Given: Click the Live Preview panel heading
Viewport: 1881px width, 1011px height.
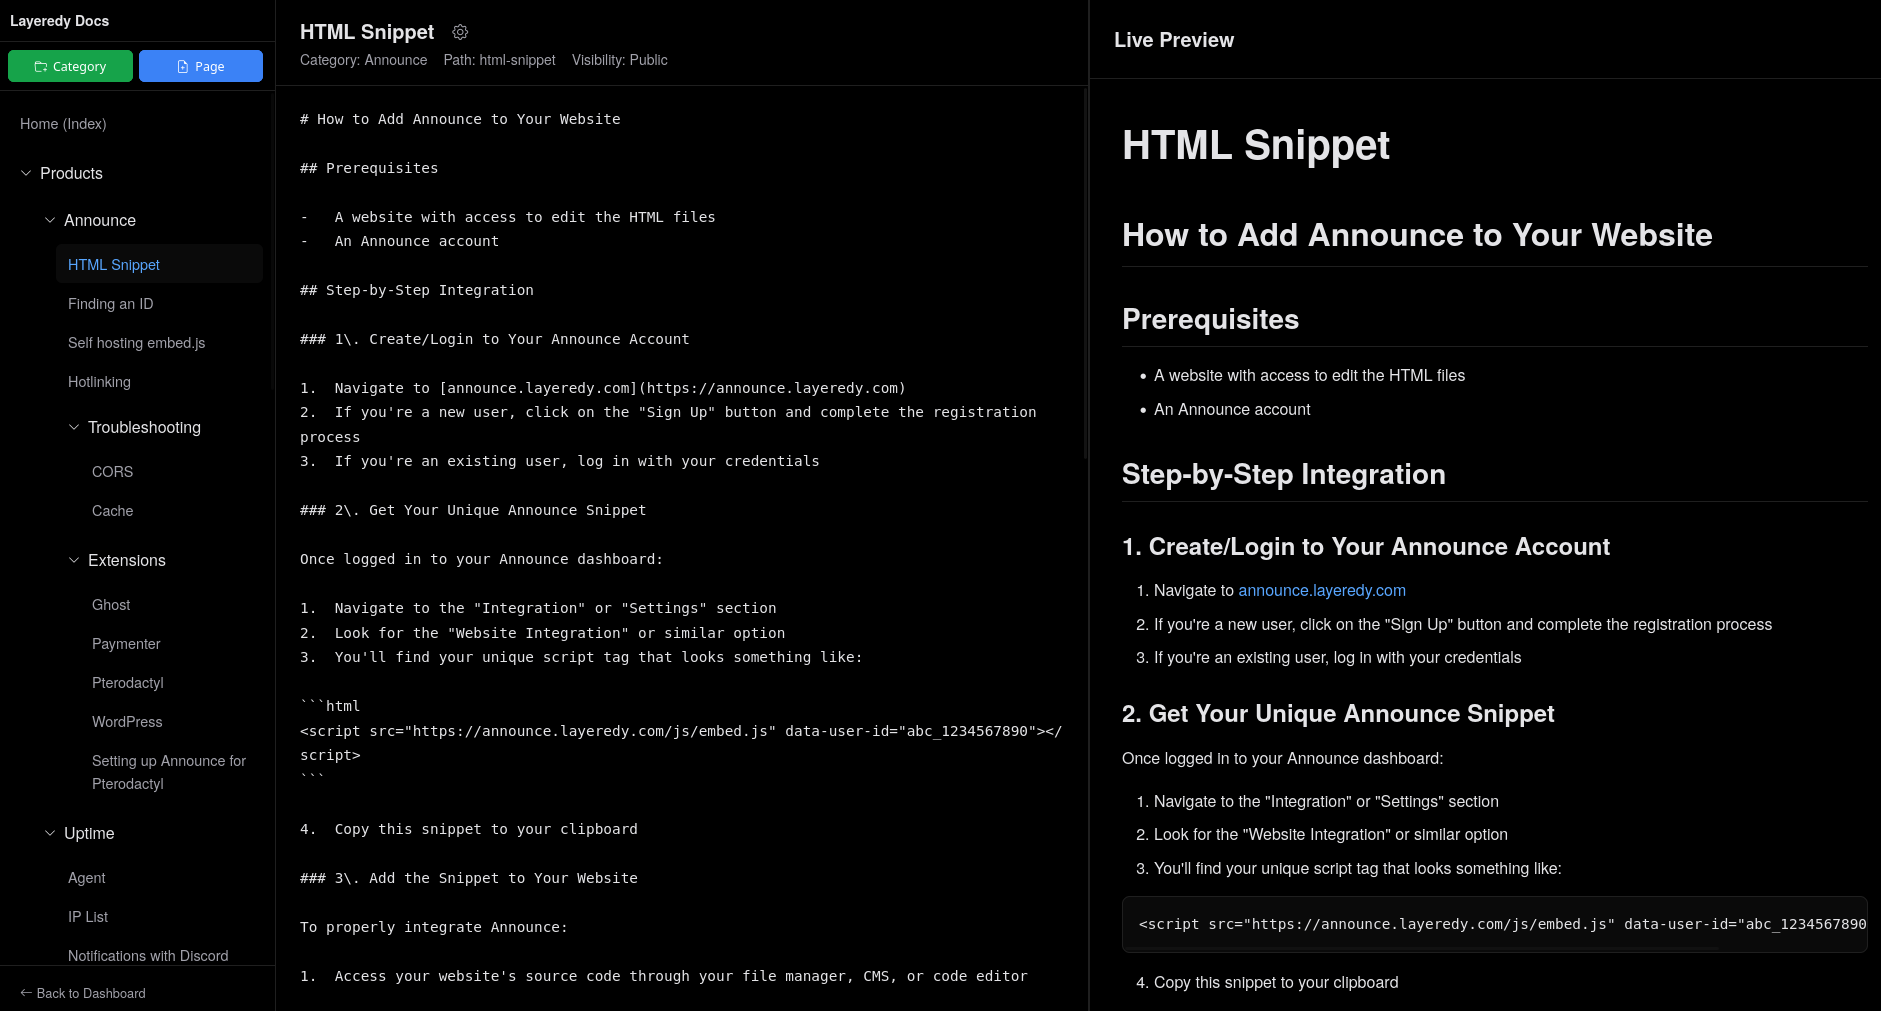Looking at the screenshot, I should tap(1174, 40).
